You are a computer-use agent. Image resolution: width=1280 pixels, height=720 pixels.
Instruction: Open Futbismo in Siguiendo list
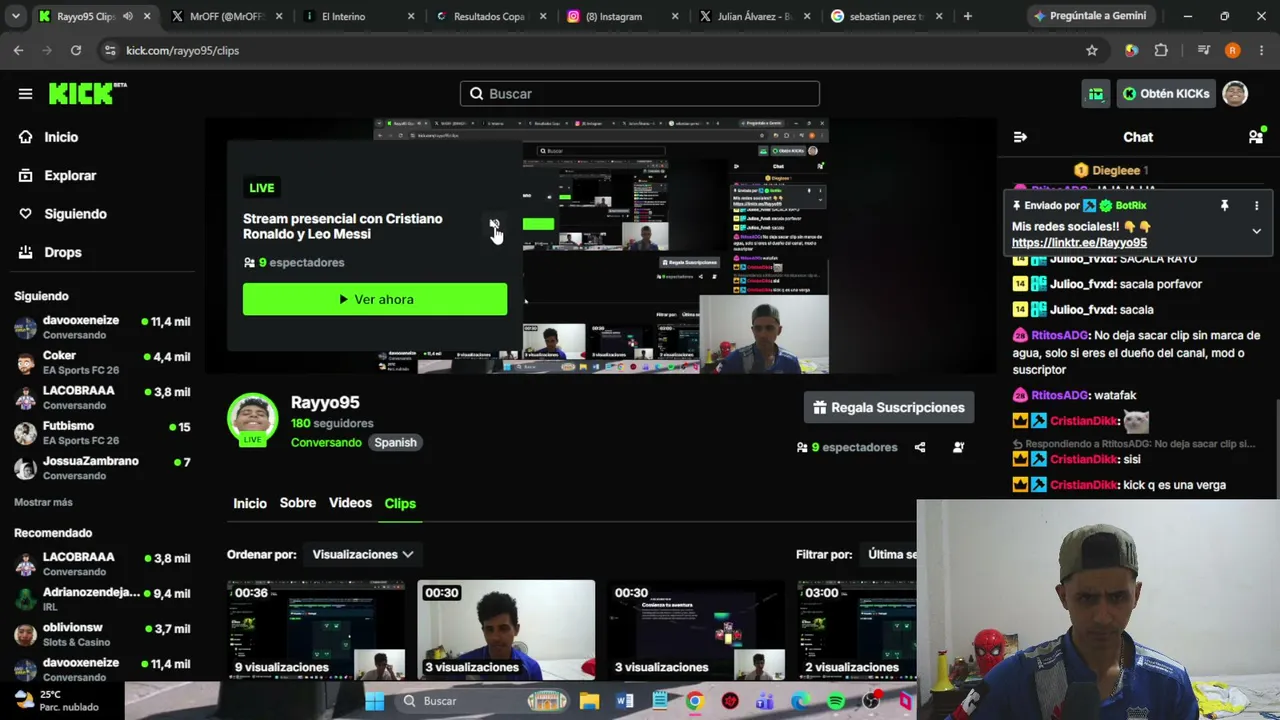coord(102,433)
